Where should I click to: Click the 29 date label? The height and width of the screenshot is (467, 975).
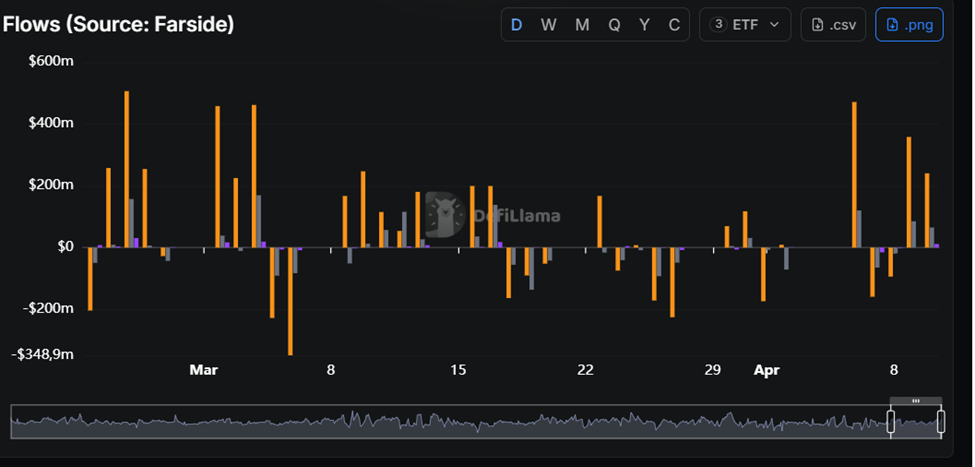pos(713,370)
